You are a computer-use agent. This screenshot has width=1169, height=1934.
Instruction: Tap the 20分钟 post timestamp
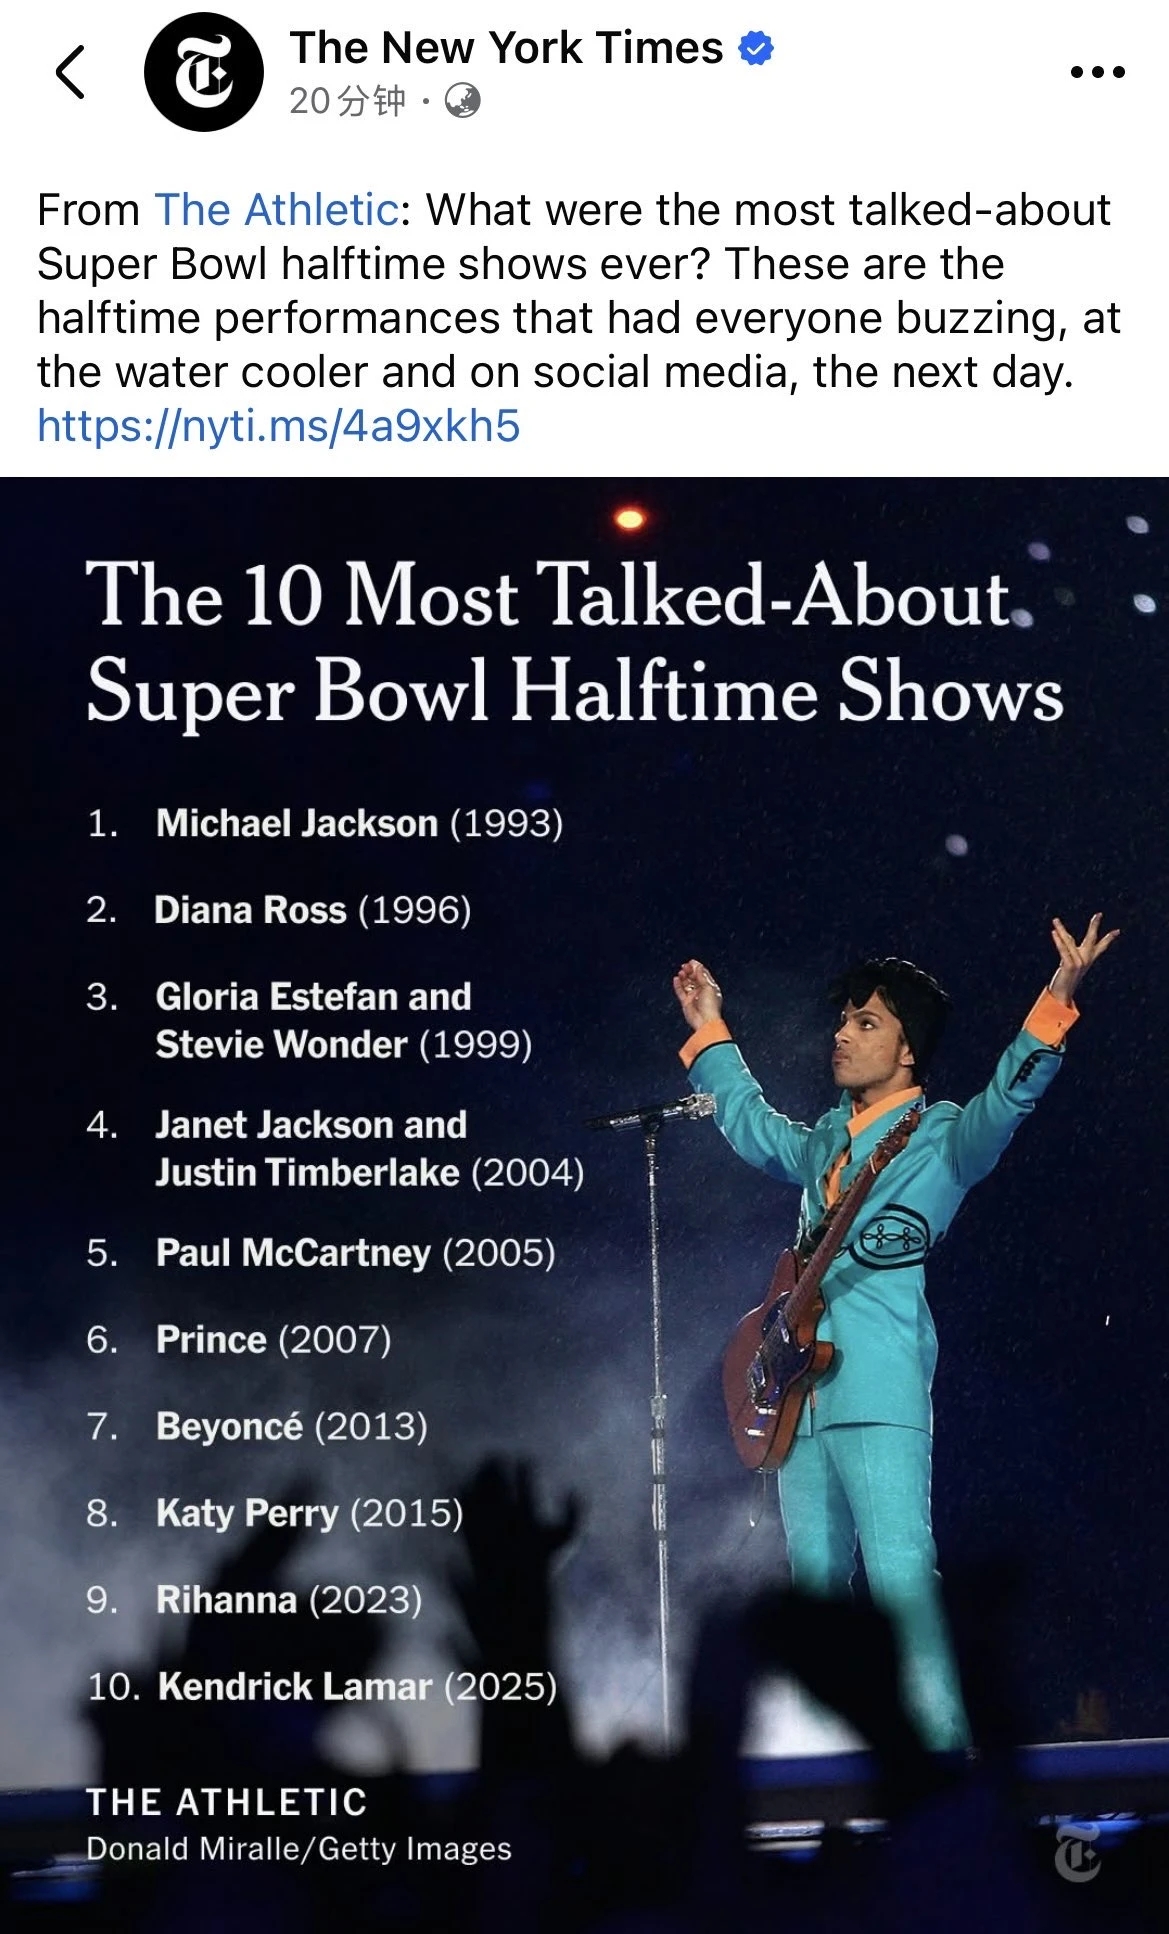(347, 100)
